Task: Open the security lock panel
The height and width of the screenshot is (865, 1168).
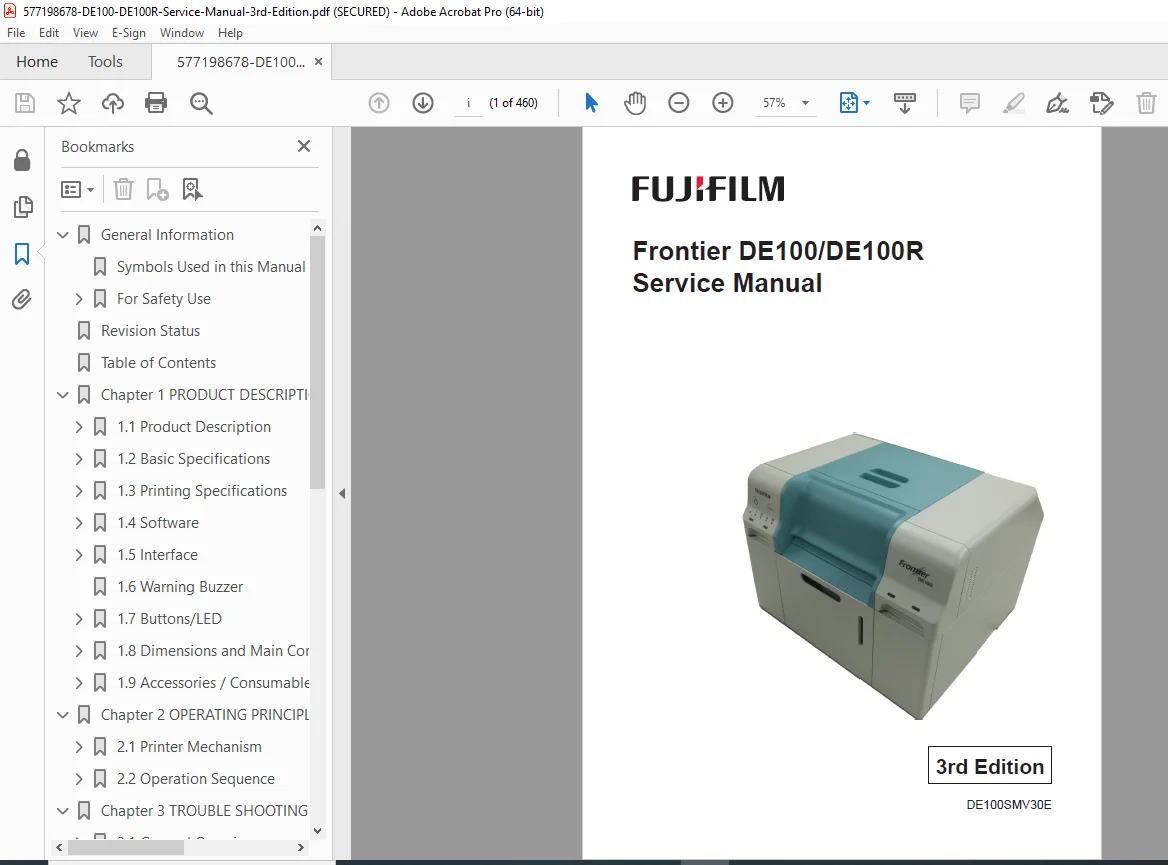Action: (22, 159)
